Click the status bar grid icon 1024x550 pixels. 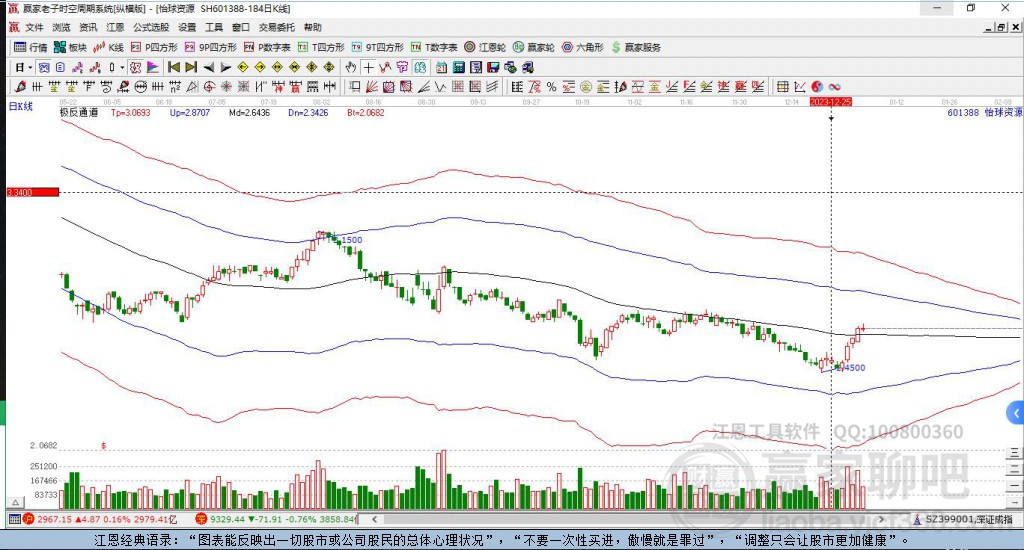(14, 519)
